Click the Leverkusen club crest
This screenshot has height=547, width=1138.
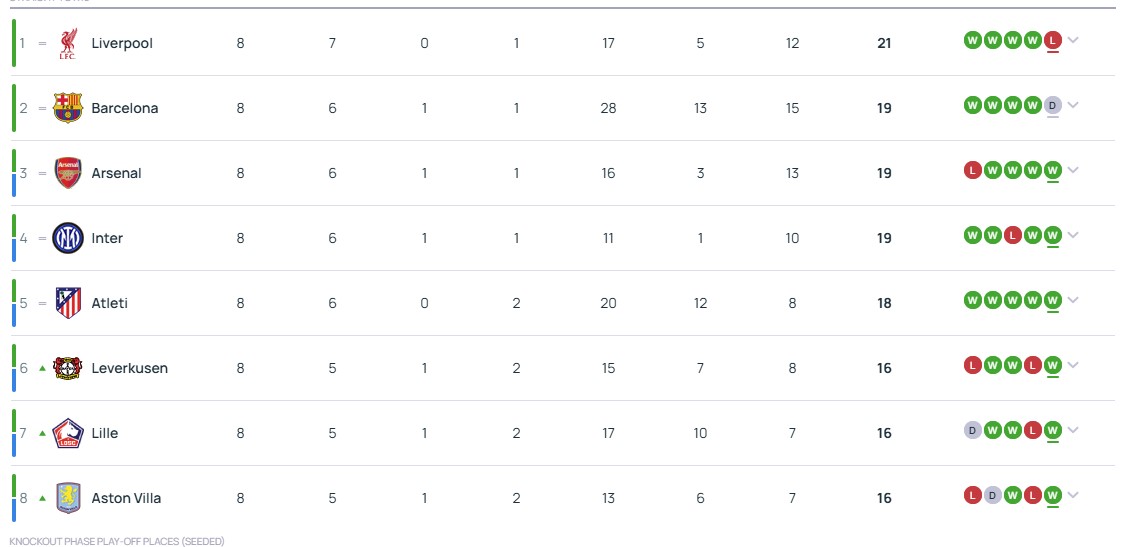68,368
